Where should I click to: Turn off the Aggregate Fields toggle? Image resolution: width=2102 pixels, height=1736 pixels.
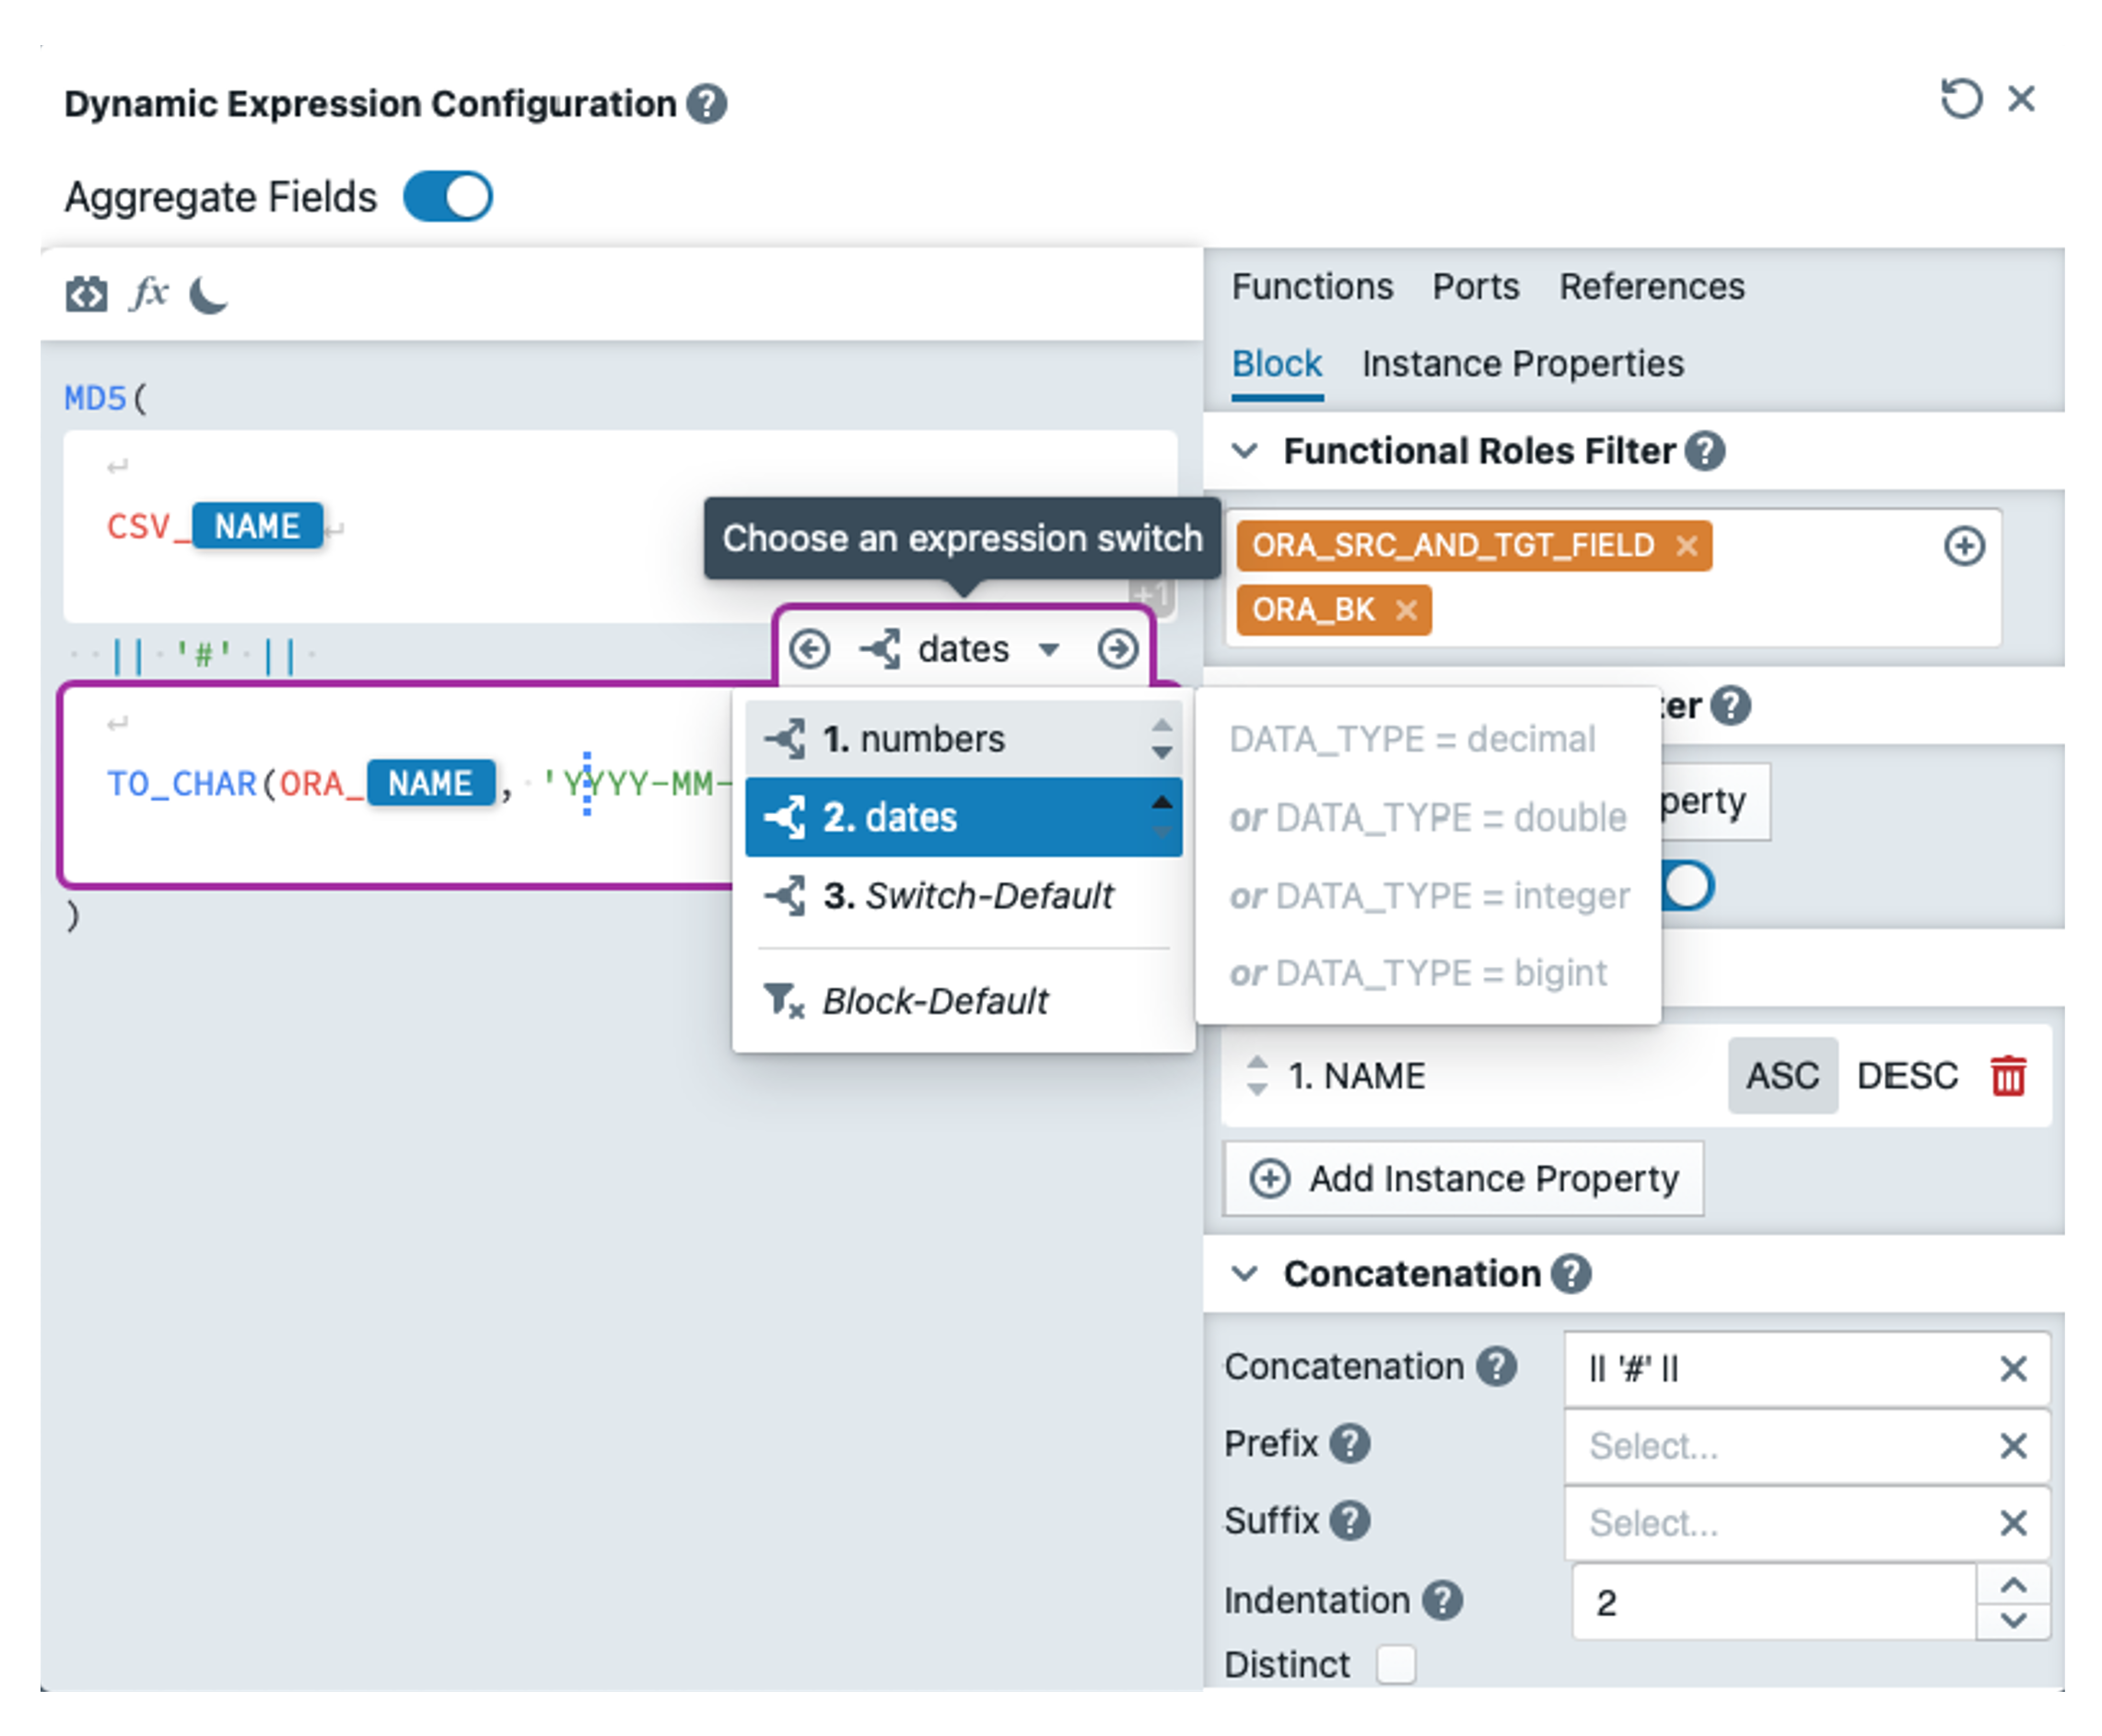(448, 197)
